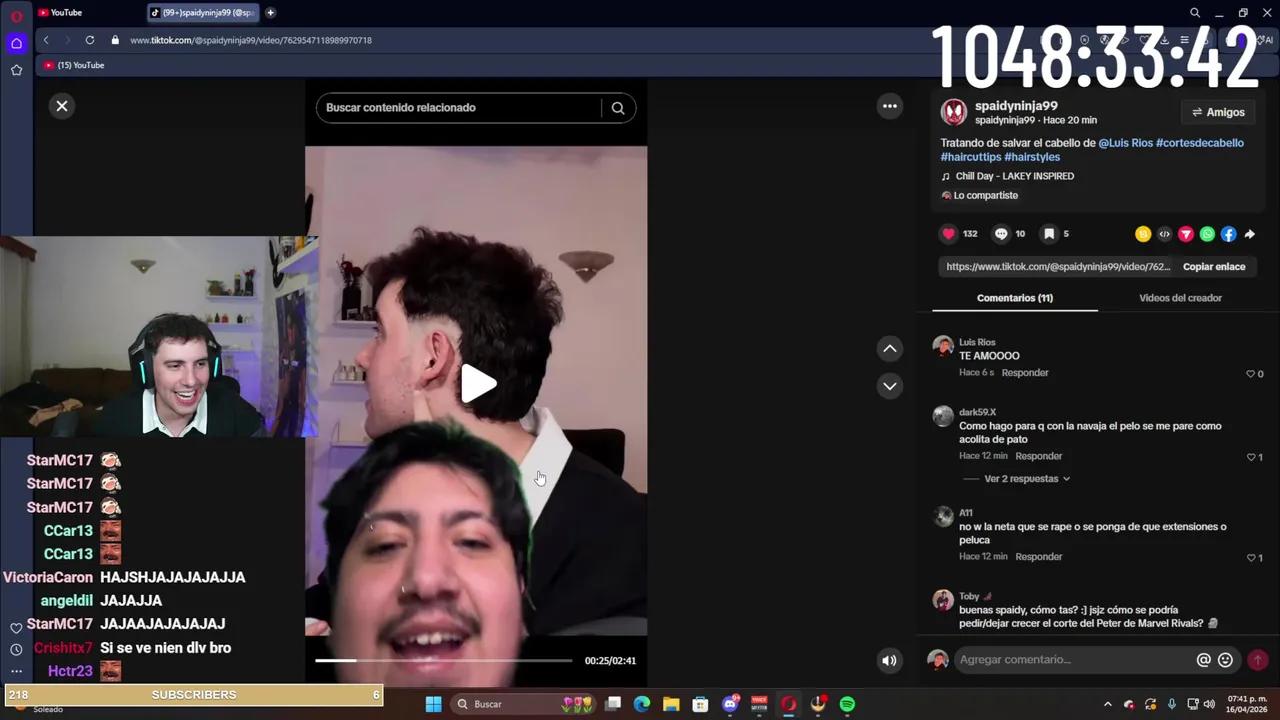
Task: Open more share options arrow
Action: [x=1250, y=234]
